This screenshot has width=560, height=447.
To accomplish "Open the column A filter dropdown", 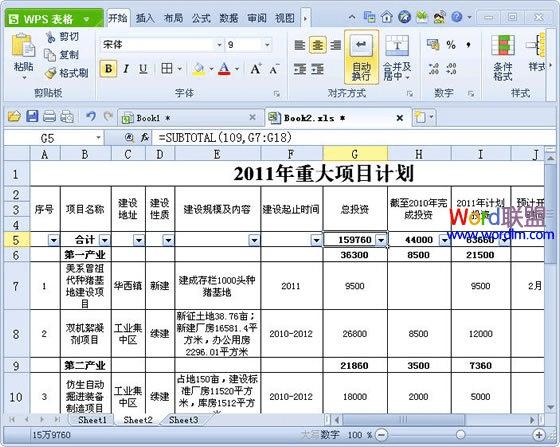I will pyautogui.click(x=54, y=240).
